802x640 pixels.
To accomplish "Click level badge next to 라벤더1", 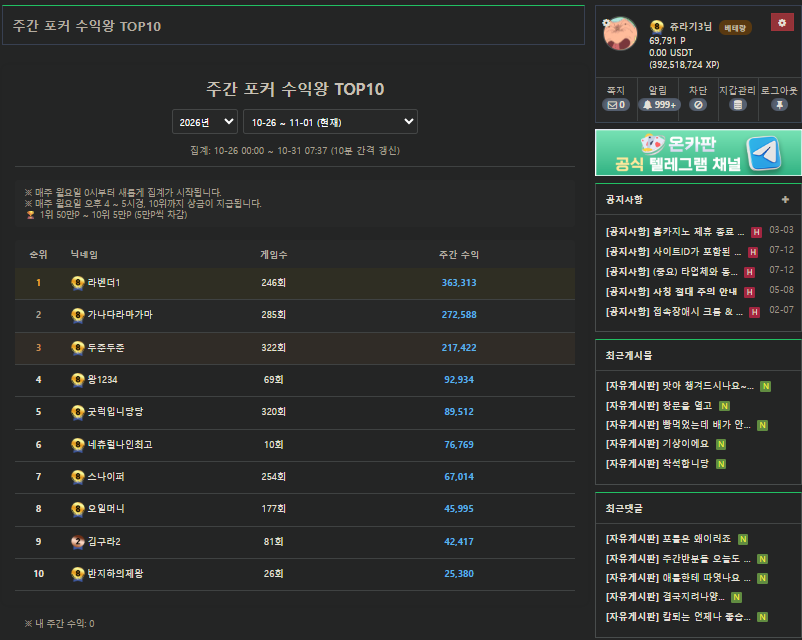I will point(77,282).
